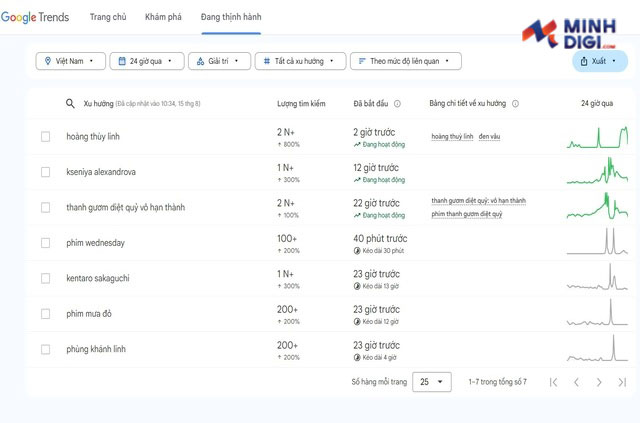640x423 pixels.
Task: Click the duration clock icon for kentaro sakaguchi
Action: point(357,286)
